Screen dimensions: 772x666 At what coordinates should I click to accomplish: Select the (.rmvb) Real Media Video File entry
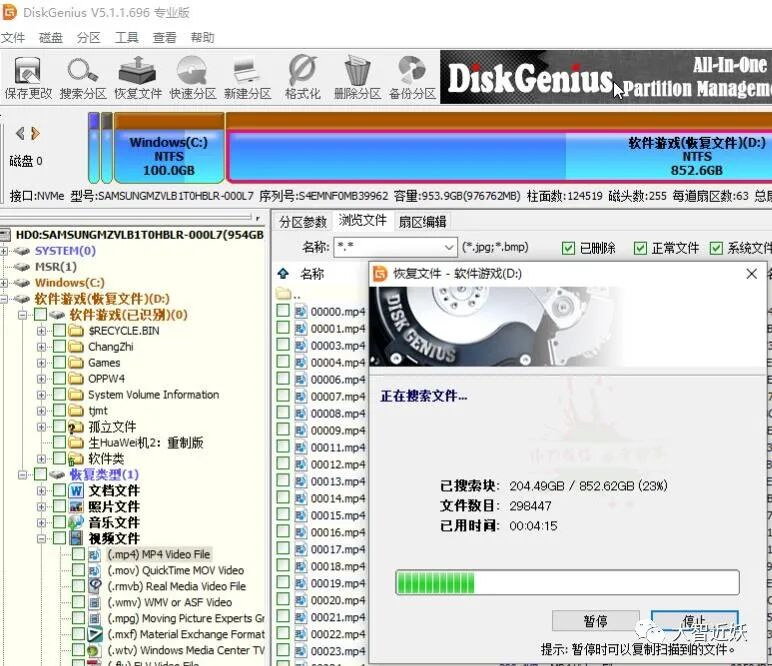pos(177,586)
